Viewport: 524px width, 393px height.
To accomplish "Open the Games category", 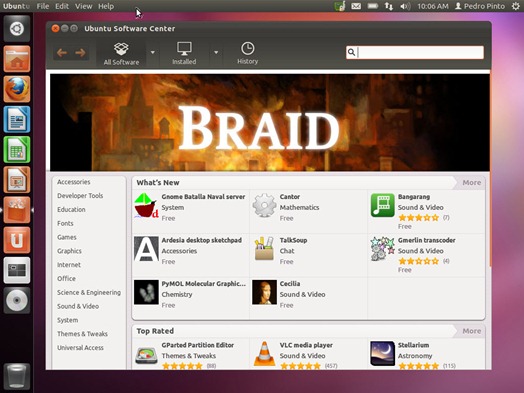I will 67,237.
